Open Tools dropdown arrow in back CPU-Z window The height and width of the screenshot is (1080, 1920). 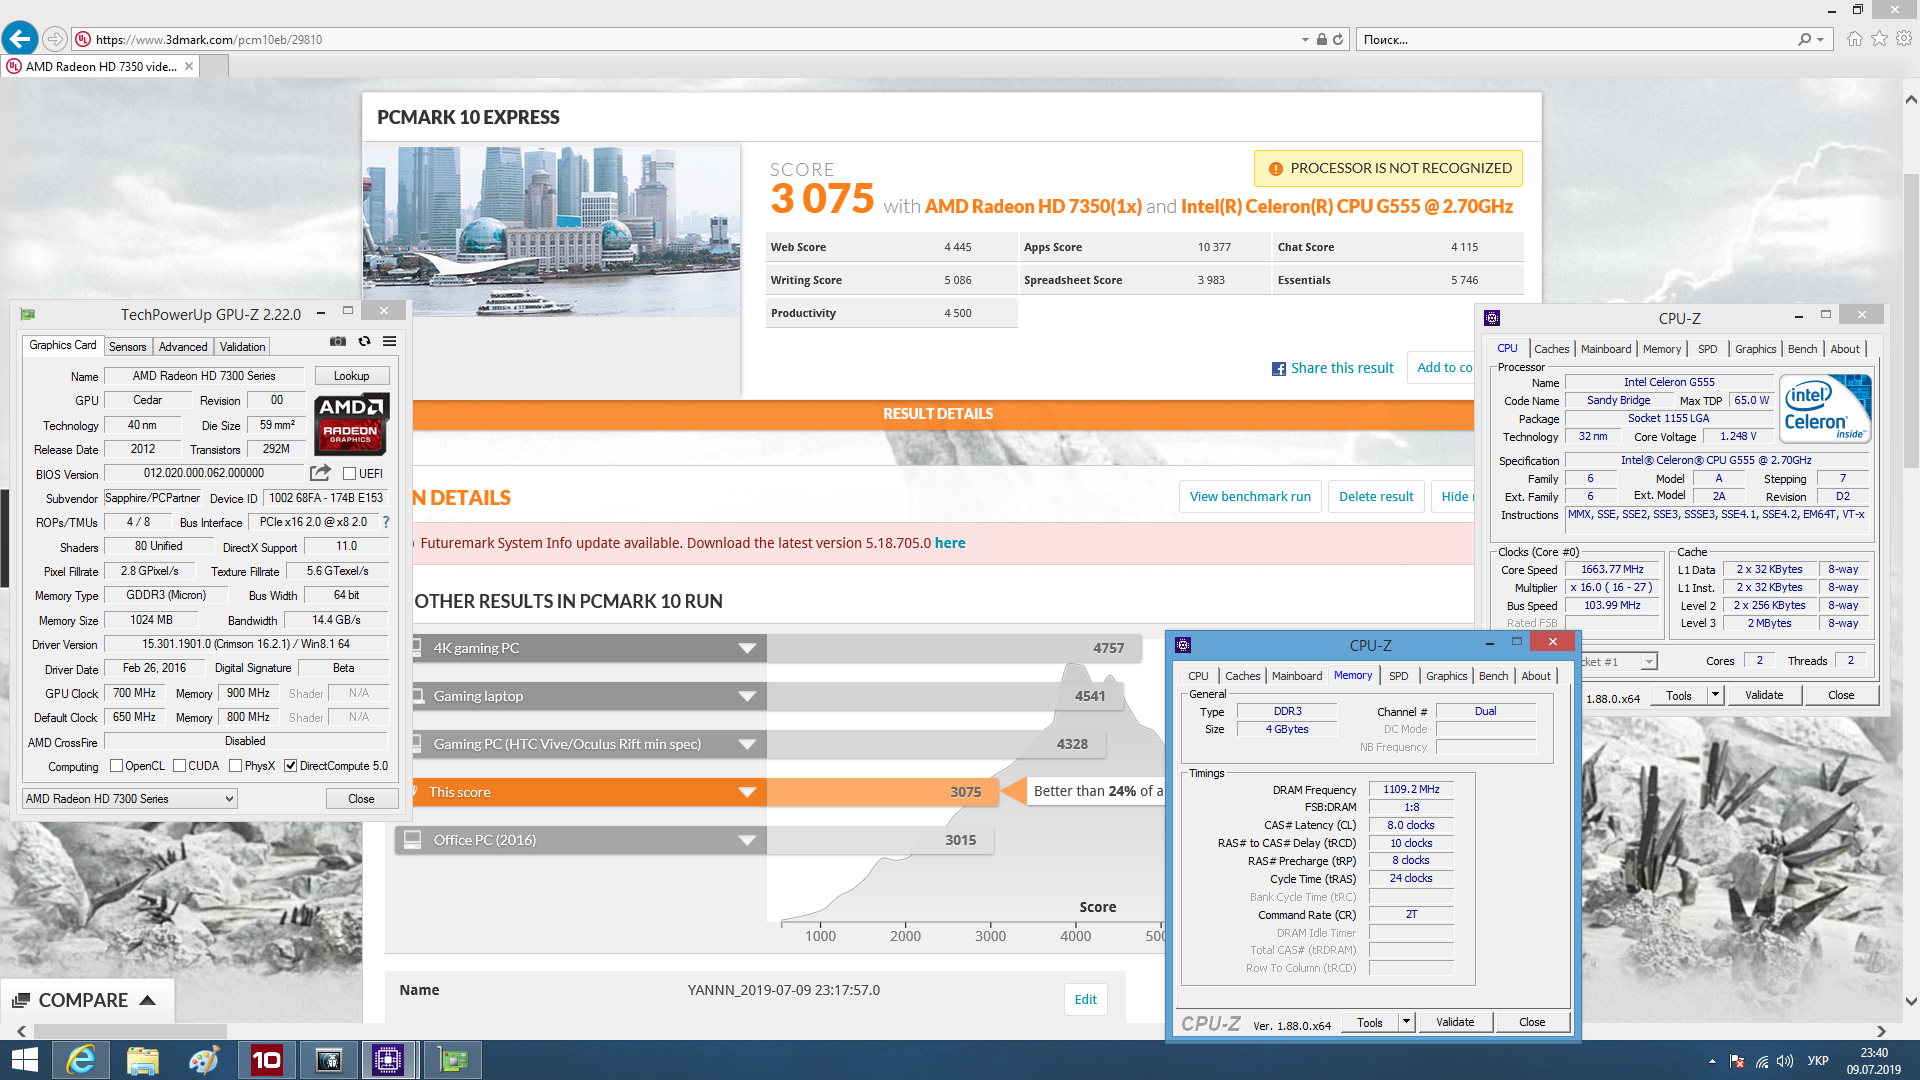[x=1715, y=695]
